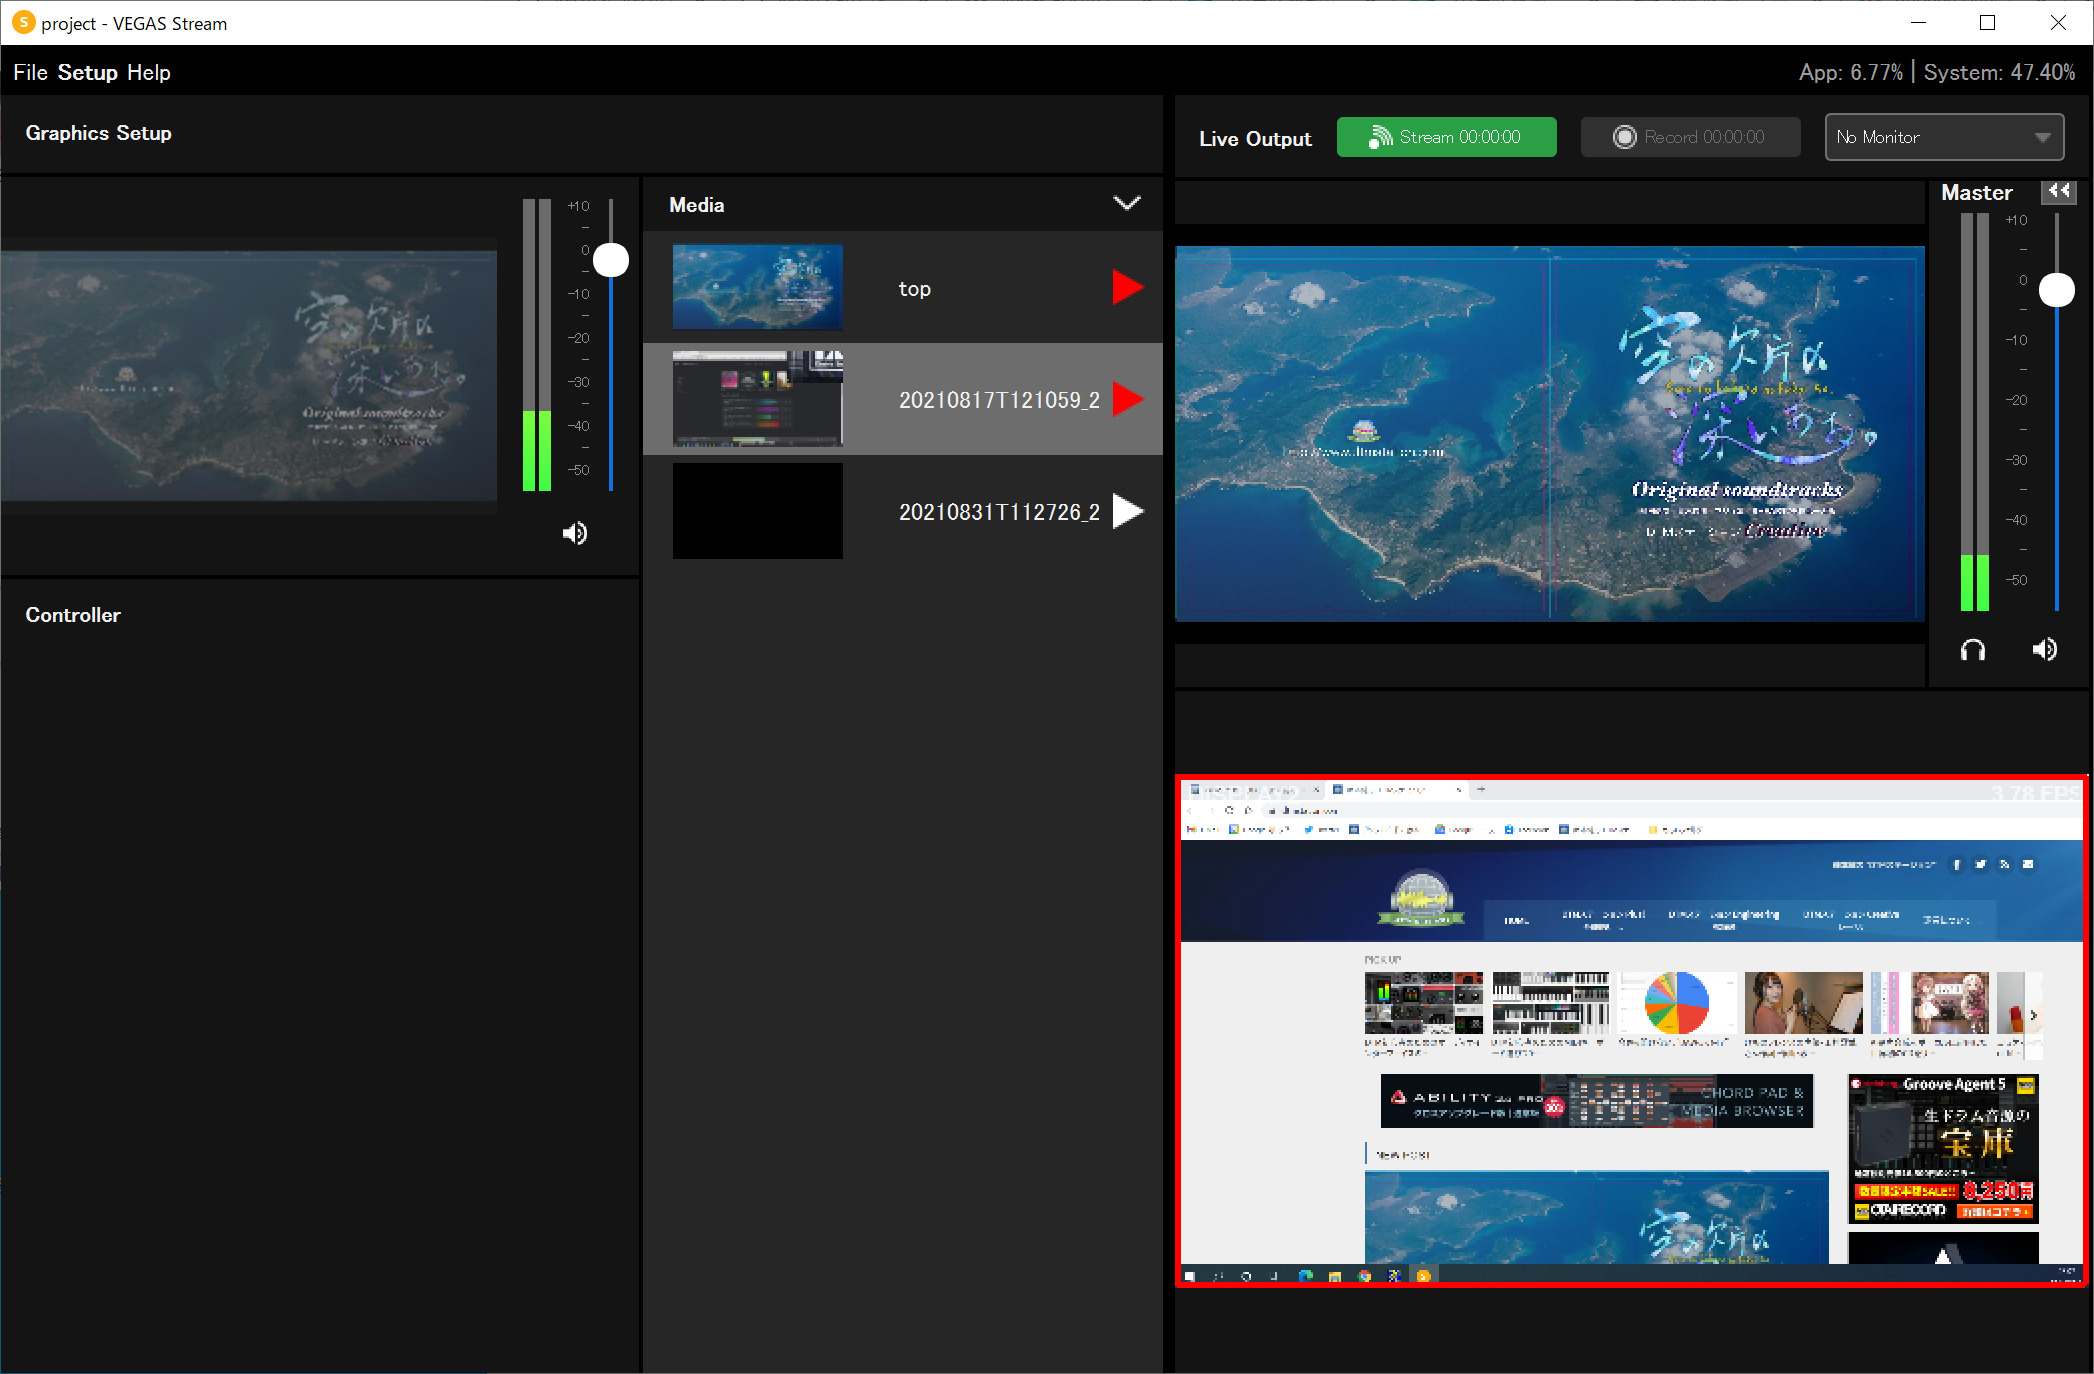Click the App CPU usage readout
Image resolution: width=2094 pixels, height=1374 pixels.
click(x=1850, y=73)
